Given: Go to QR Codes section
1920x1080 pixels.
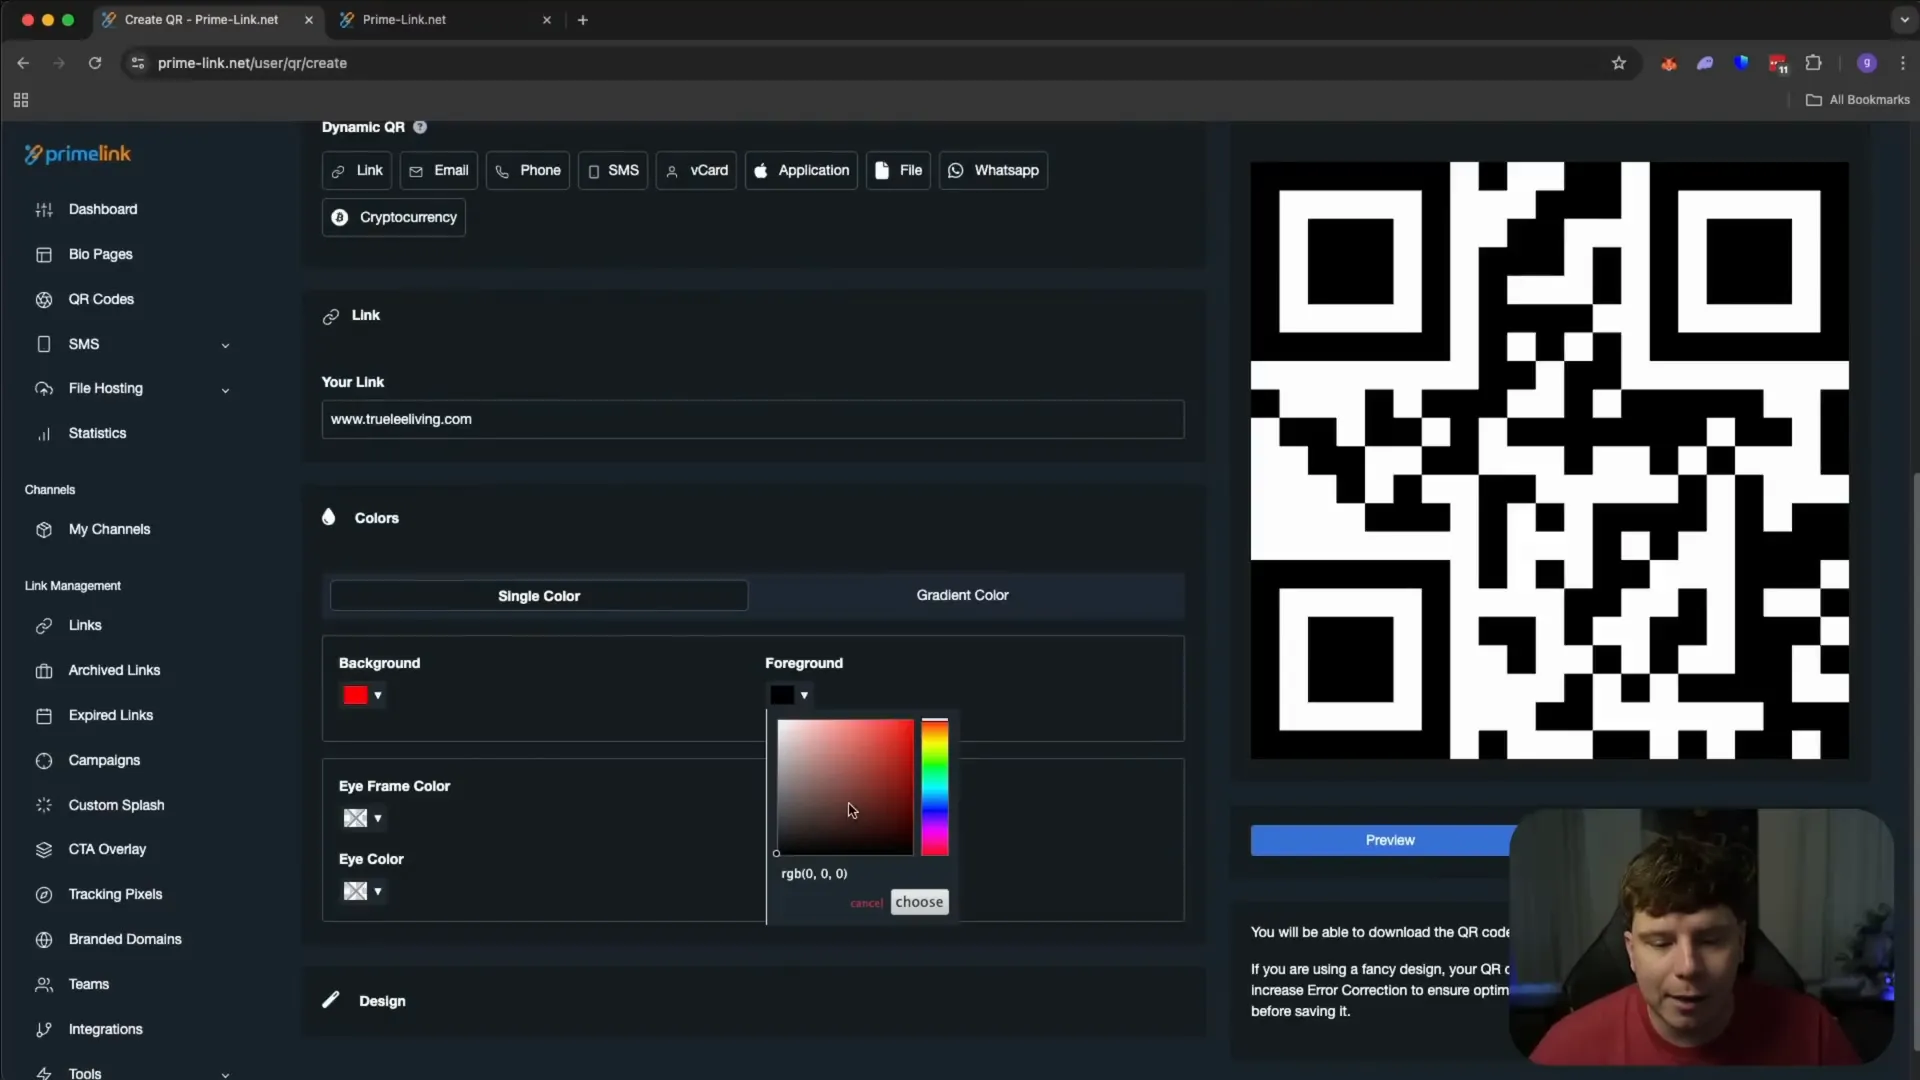Looking at the screenshot, I should [100, 299].
